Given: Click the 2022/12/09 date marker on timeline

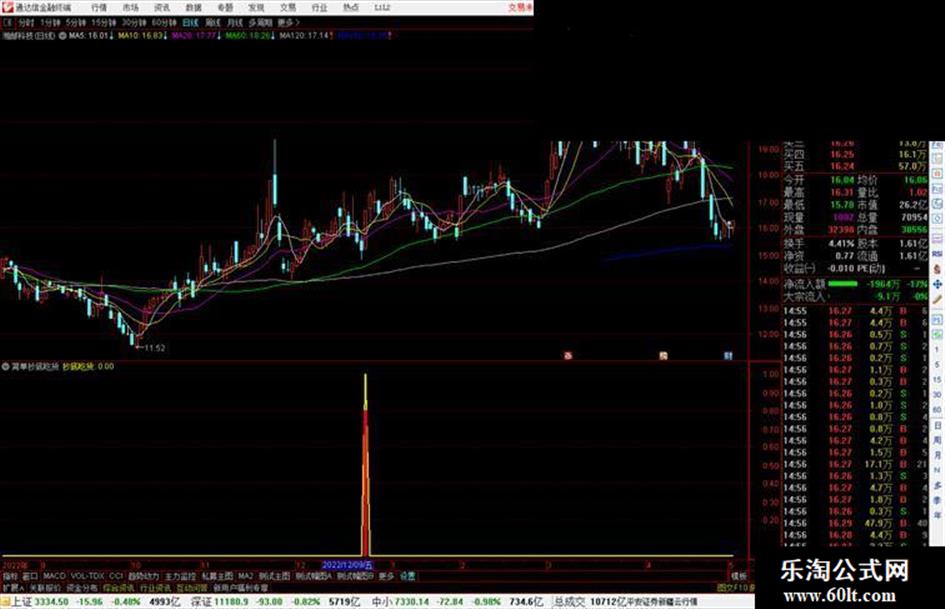Looking at the screenshot, I should click(348, 566).
